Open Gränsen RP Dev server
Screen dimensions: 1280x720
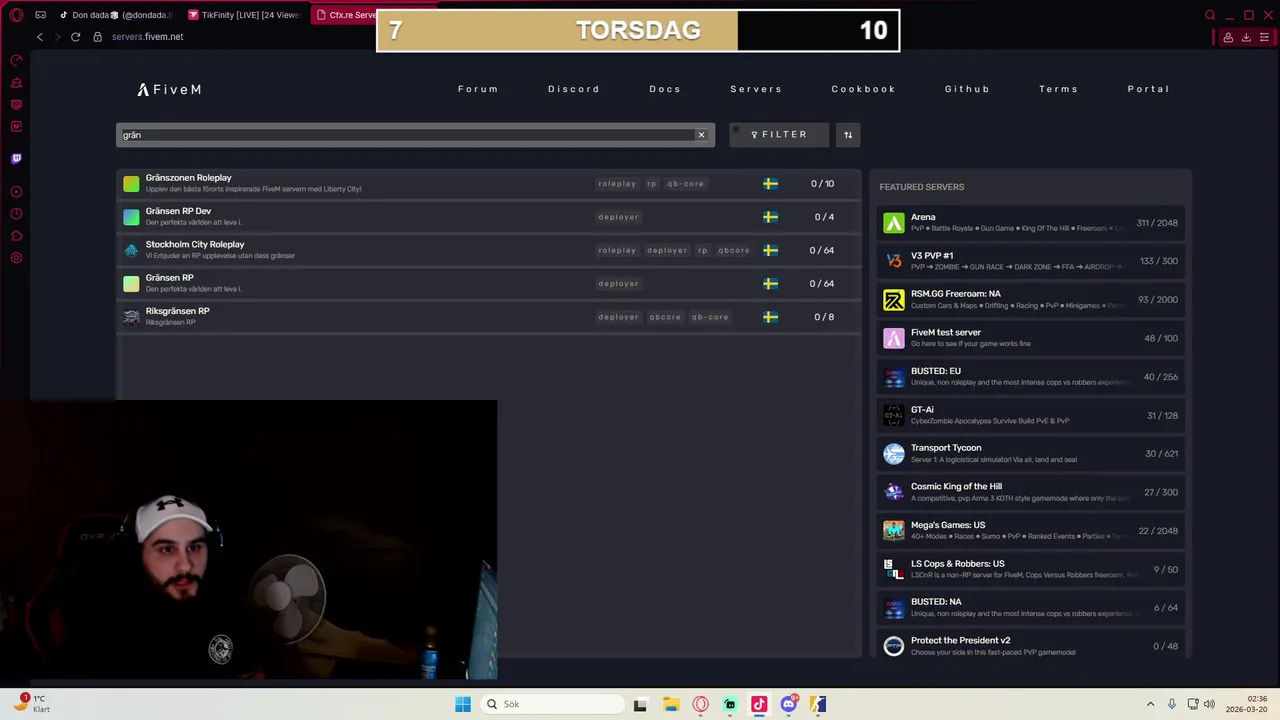click(x=489, y=217)
